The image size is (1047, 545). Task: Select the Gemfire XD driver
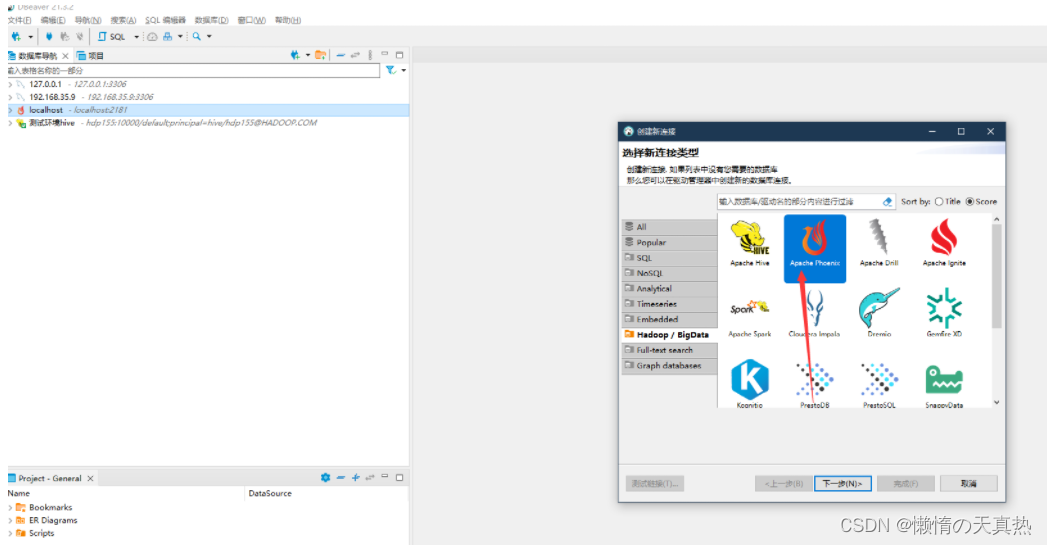point(944,313)
